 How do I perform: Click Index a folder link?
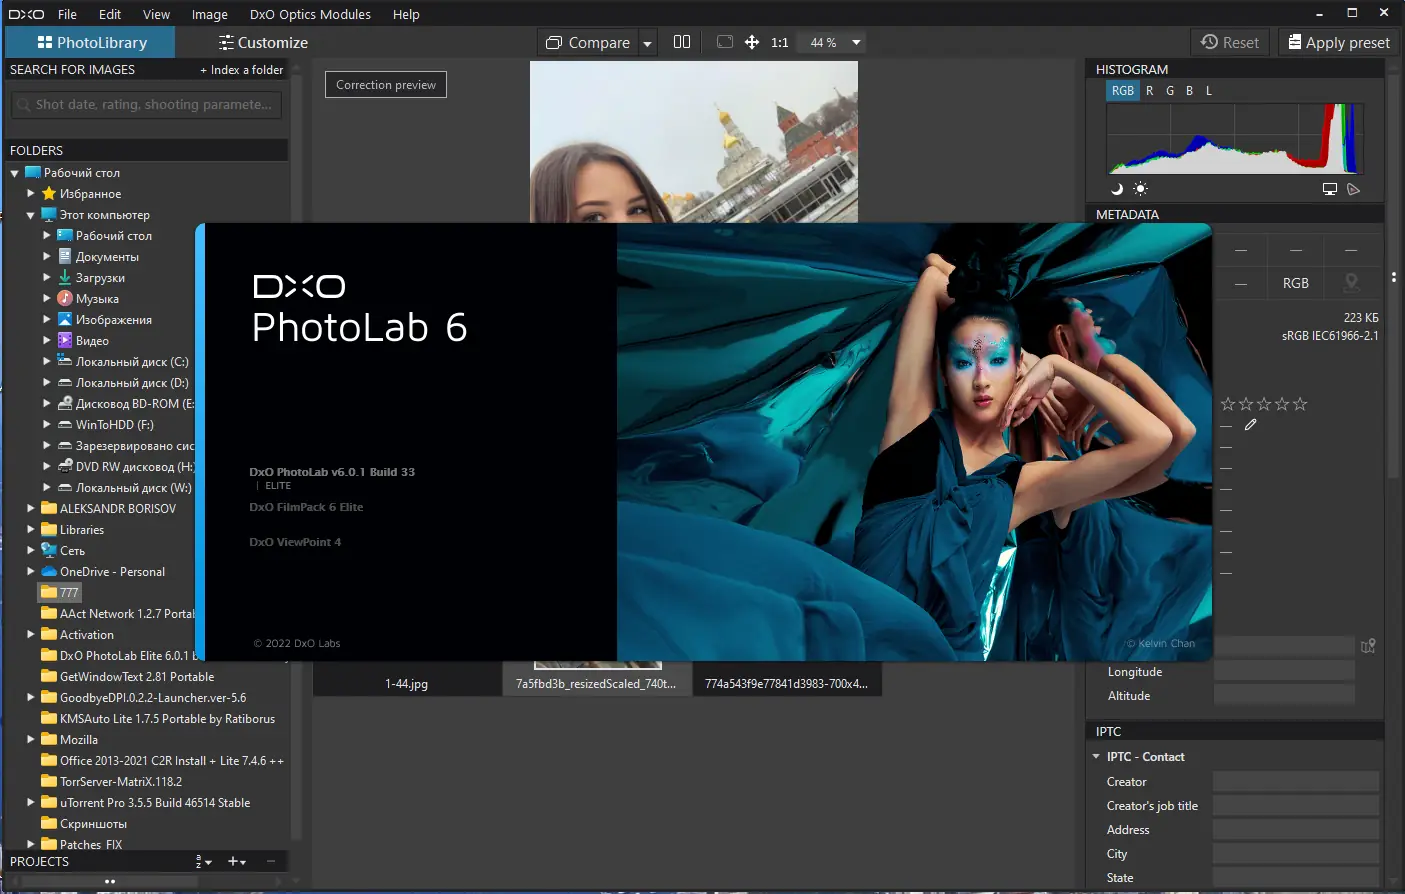point(241,70)
